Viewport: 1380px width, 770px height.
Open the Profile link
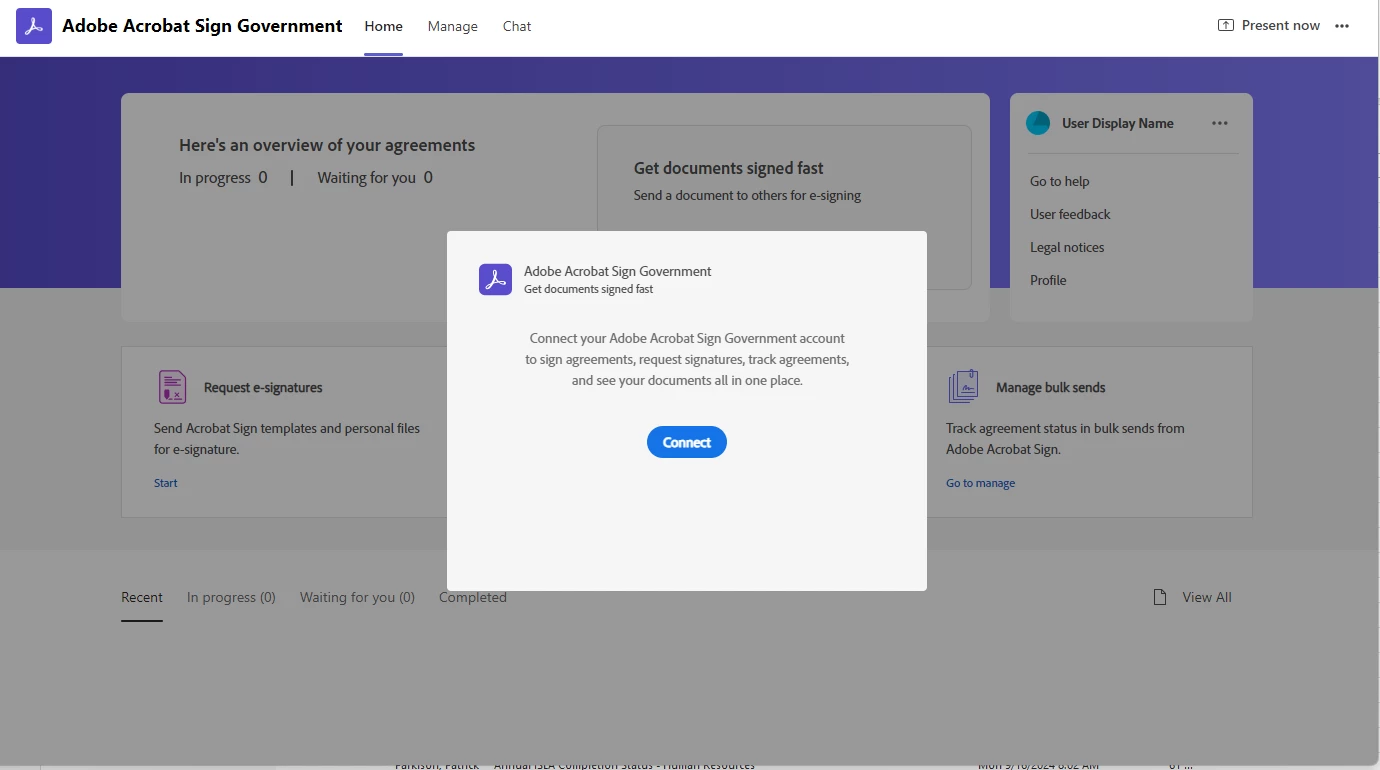tap(1048, 280)
